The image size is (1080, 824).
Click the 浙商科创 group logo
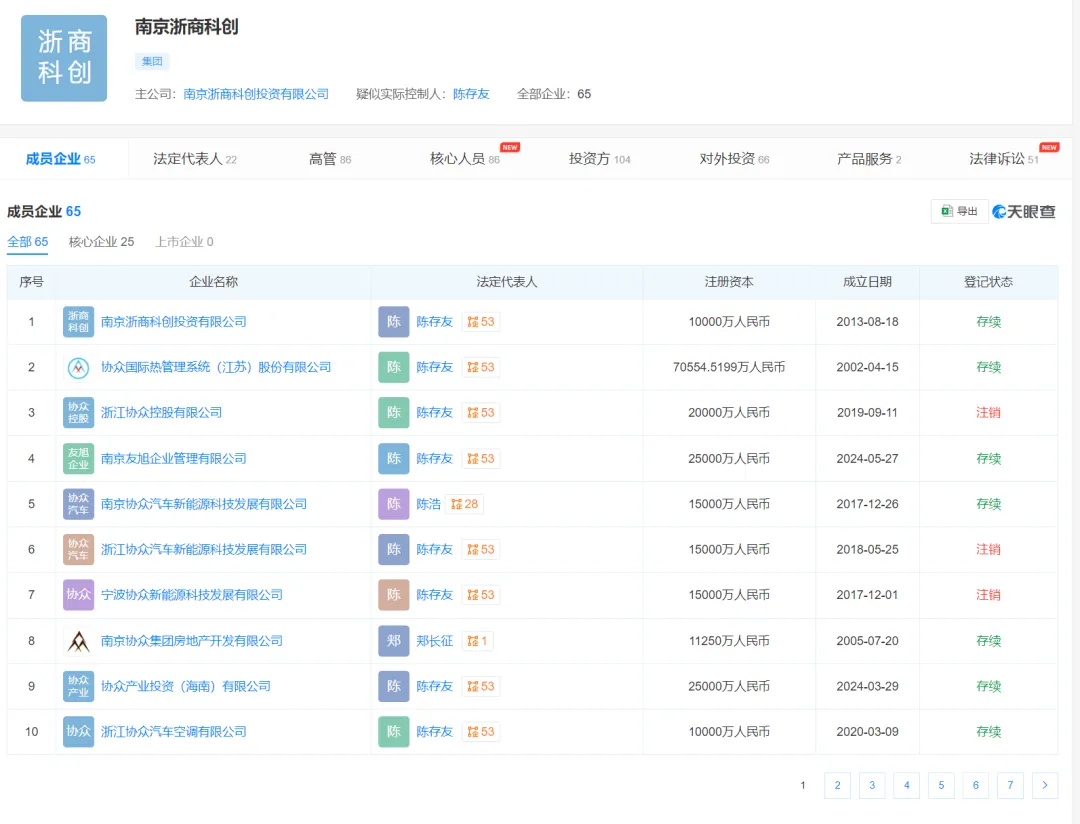point(64,59)
